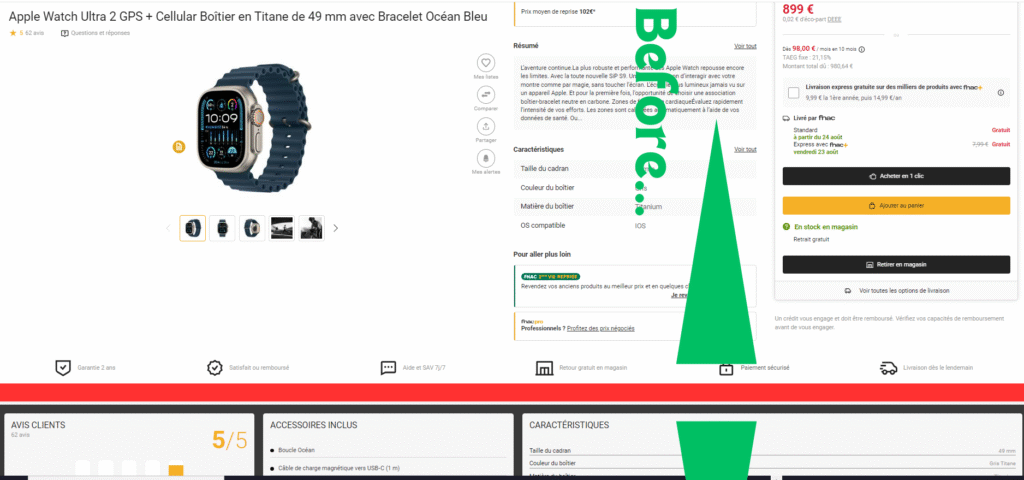
Task: Check the Livraison express gratuite Fnac+ checkbox
Action: pos(793,93)
